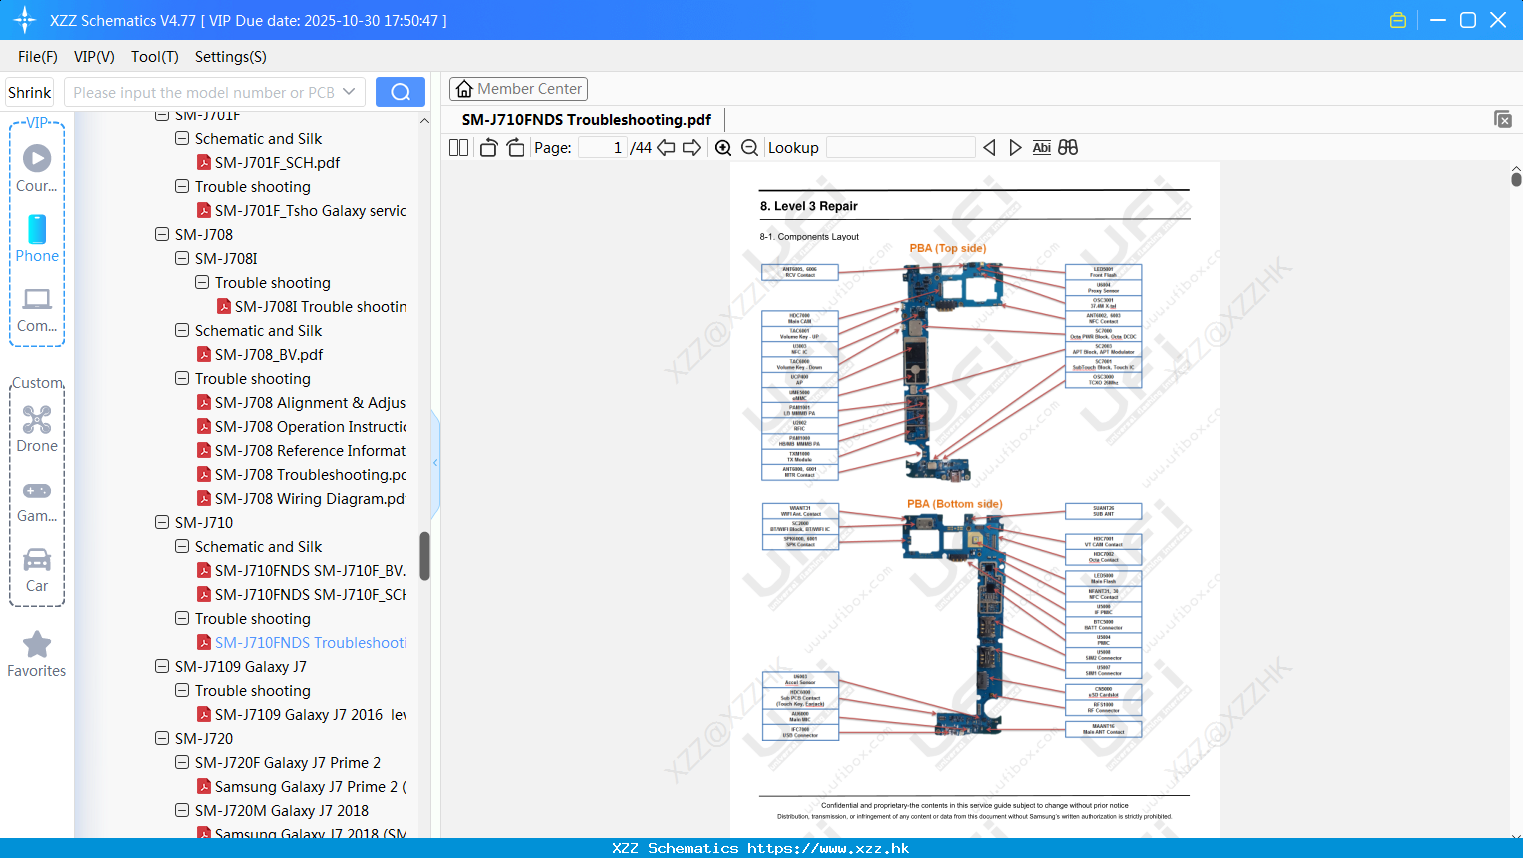The image size is (1523, 858).
Task: Click the Lookup text field
Action: (x=901, y=148)
